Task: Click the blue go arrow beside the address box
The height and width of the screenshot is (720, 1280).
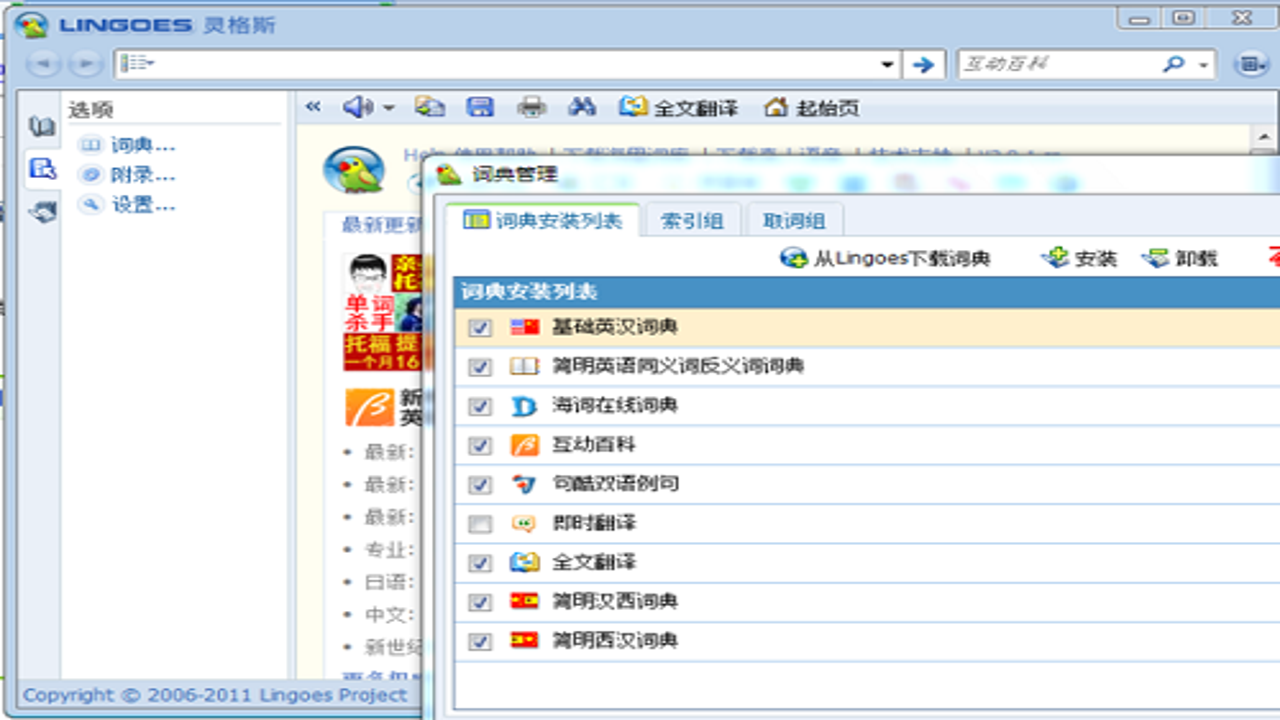Action: [x=923, y=64]
